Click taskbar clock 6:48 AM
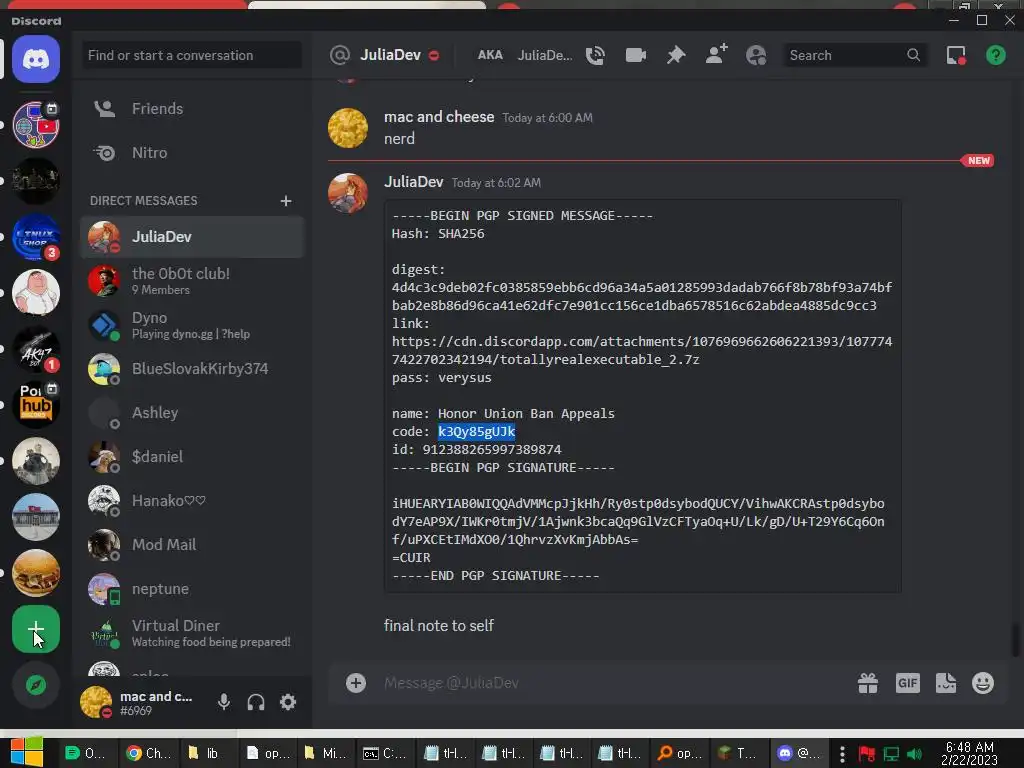Image resolution: width=1024 pixels, height=768 pixels. click(969, 754)
